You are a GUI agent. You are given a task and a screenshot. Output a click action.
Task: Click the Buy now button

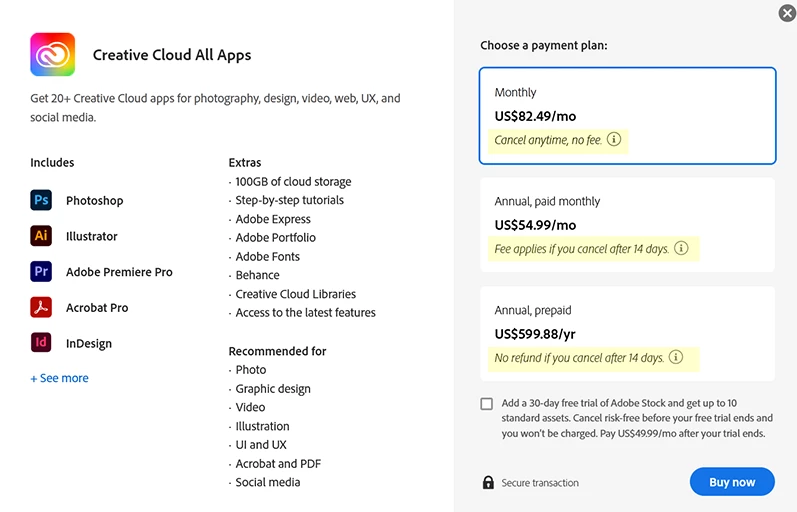coord(732,481)
